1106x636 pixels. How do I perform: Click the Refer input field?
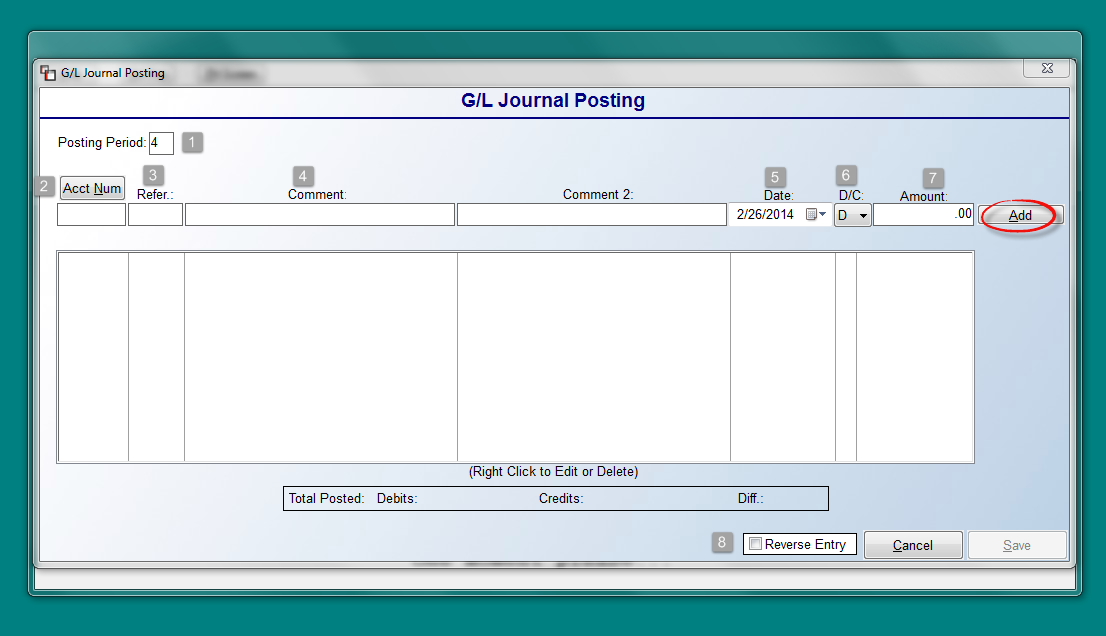pos(155,214)
